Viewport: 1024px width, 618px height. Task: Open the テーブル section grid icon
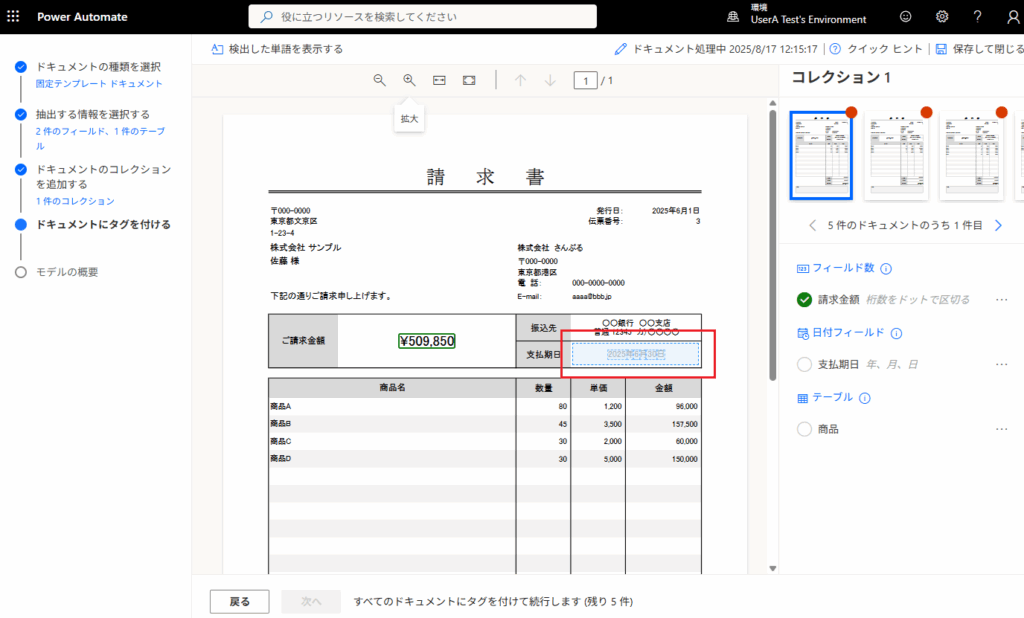click(x=803, y=398)
